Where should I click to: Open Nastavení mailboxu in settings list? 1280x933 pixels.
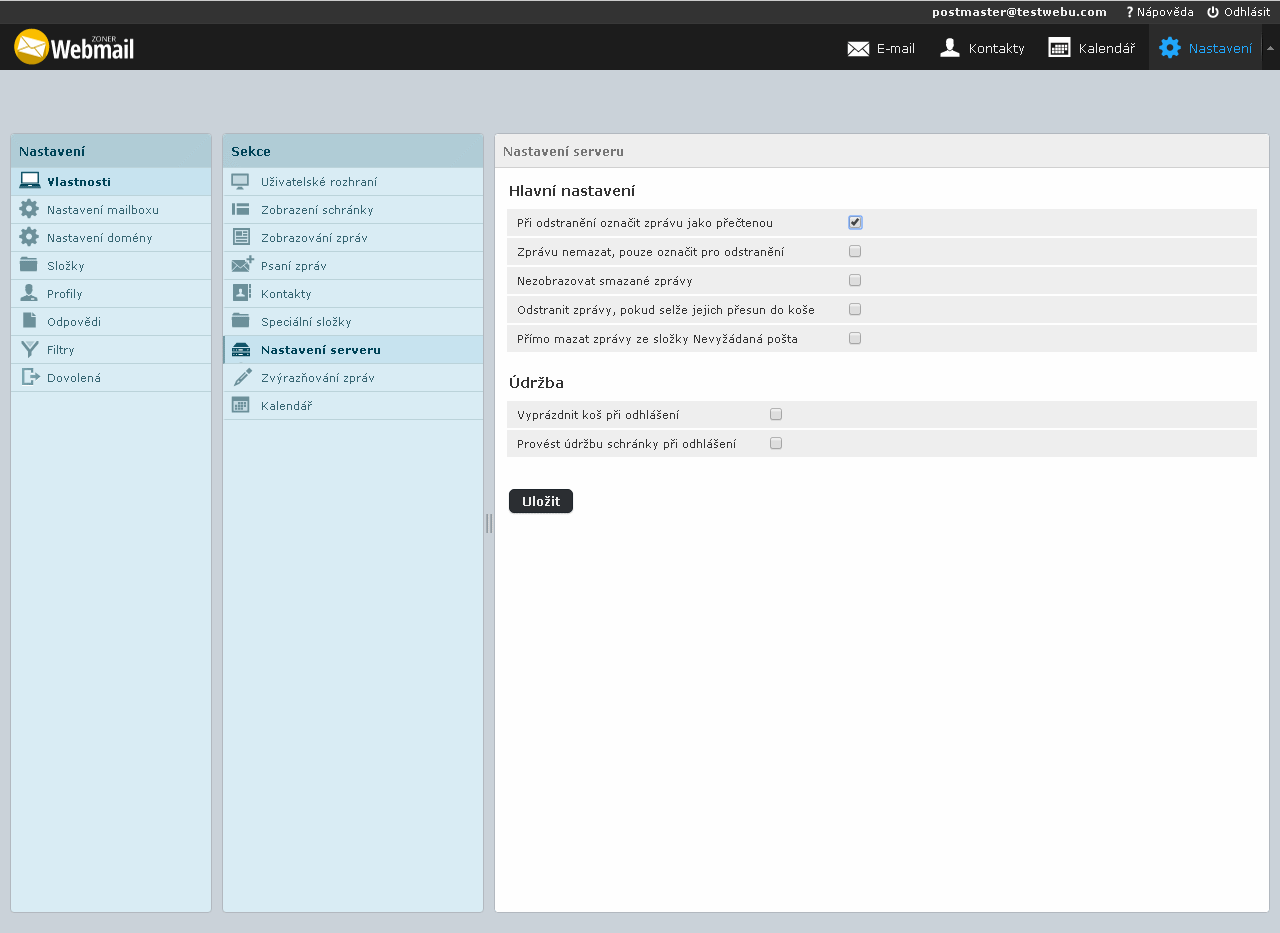(x=102, y=210)
